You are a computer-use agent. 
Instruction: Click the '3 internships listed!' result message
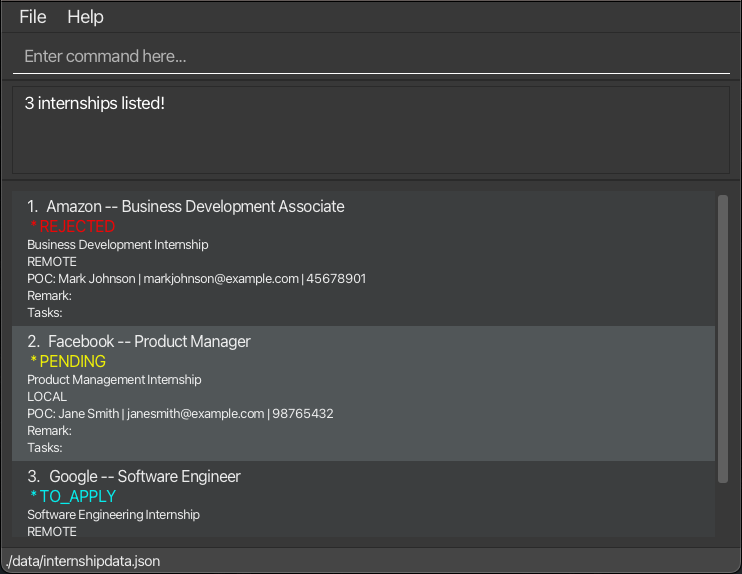[95, 103]
